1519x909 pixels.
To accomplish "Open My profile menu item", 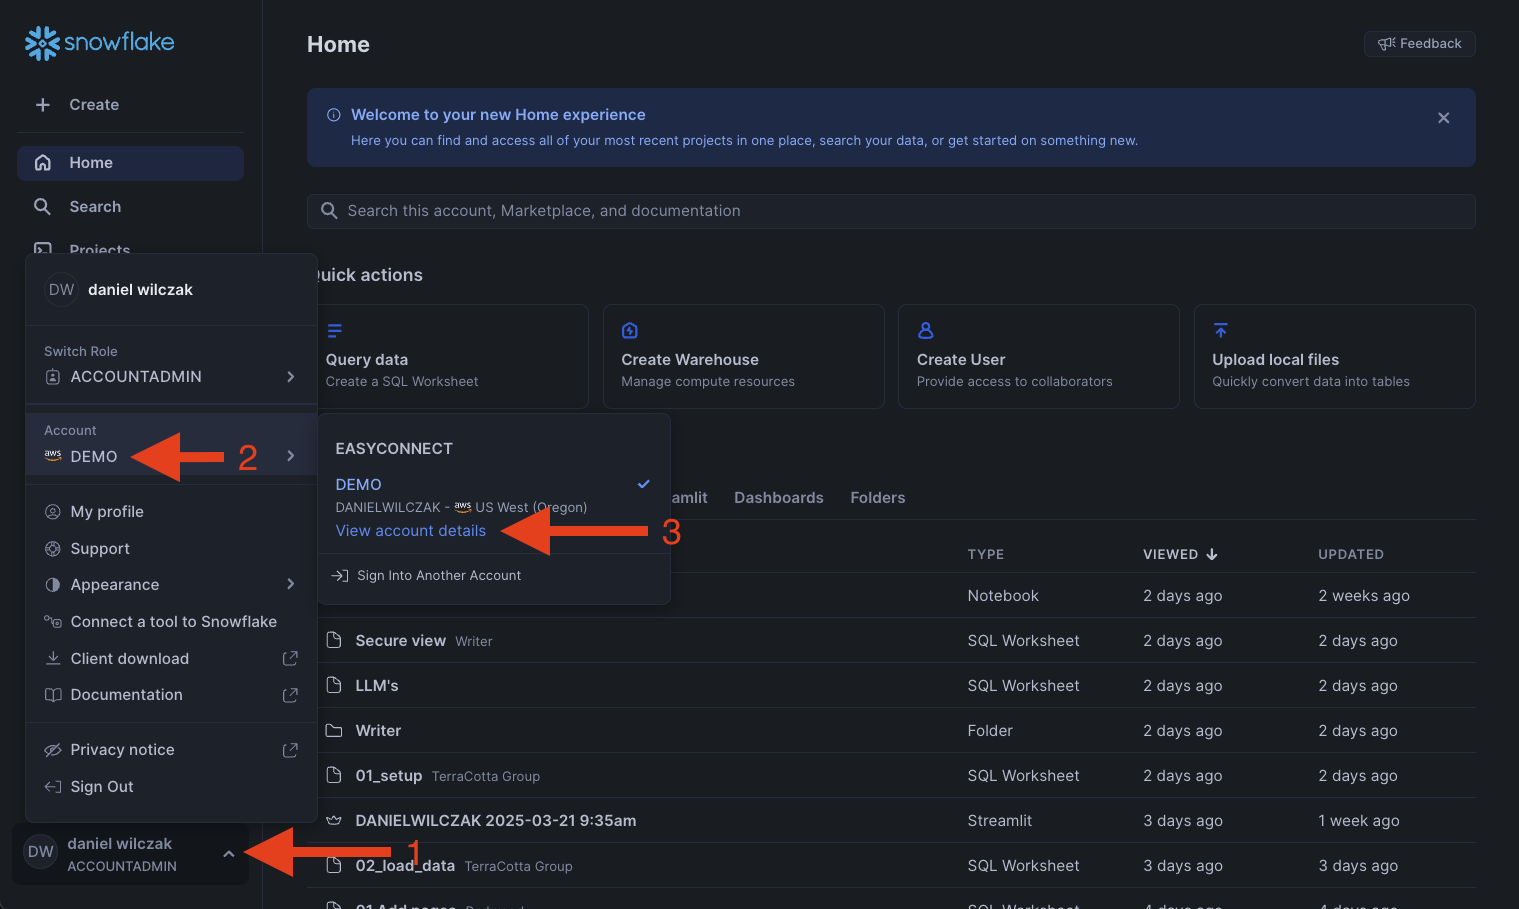I will pos(107,512).
